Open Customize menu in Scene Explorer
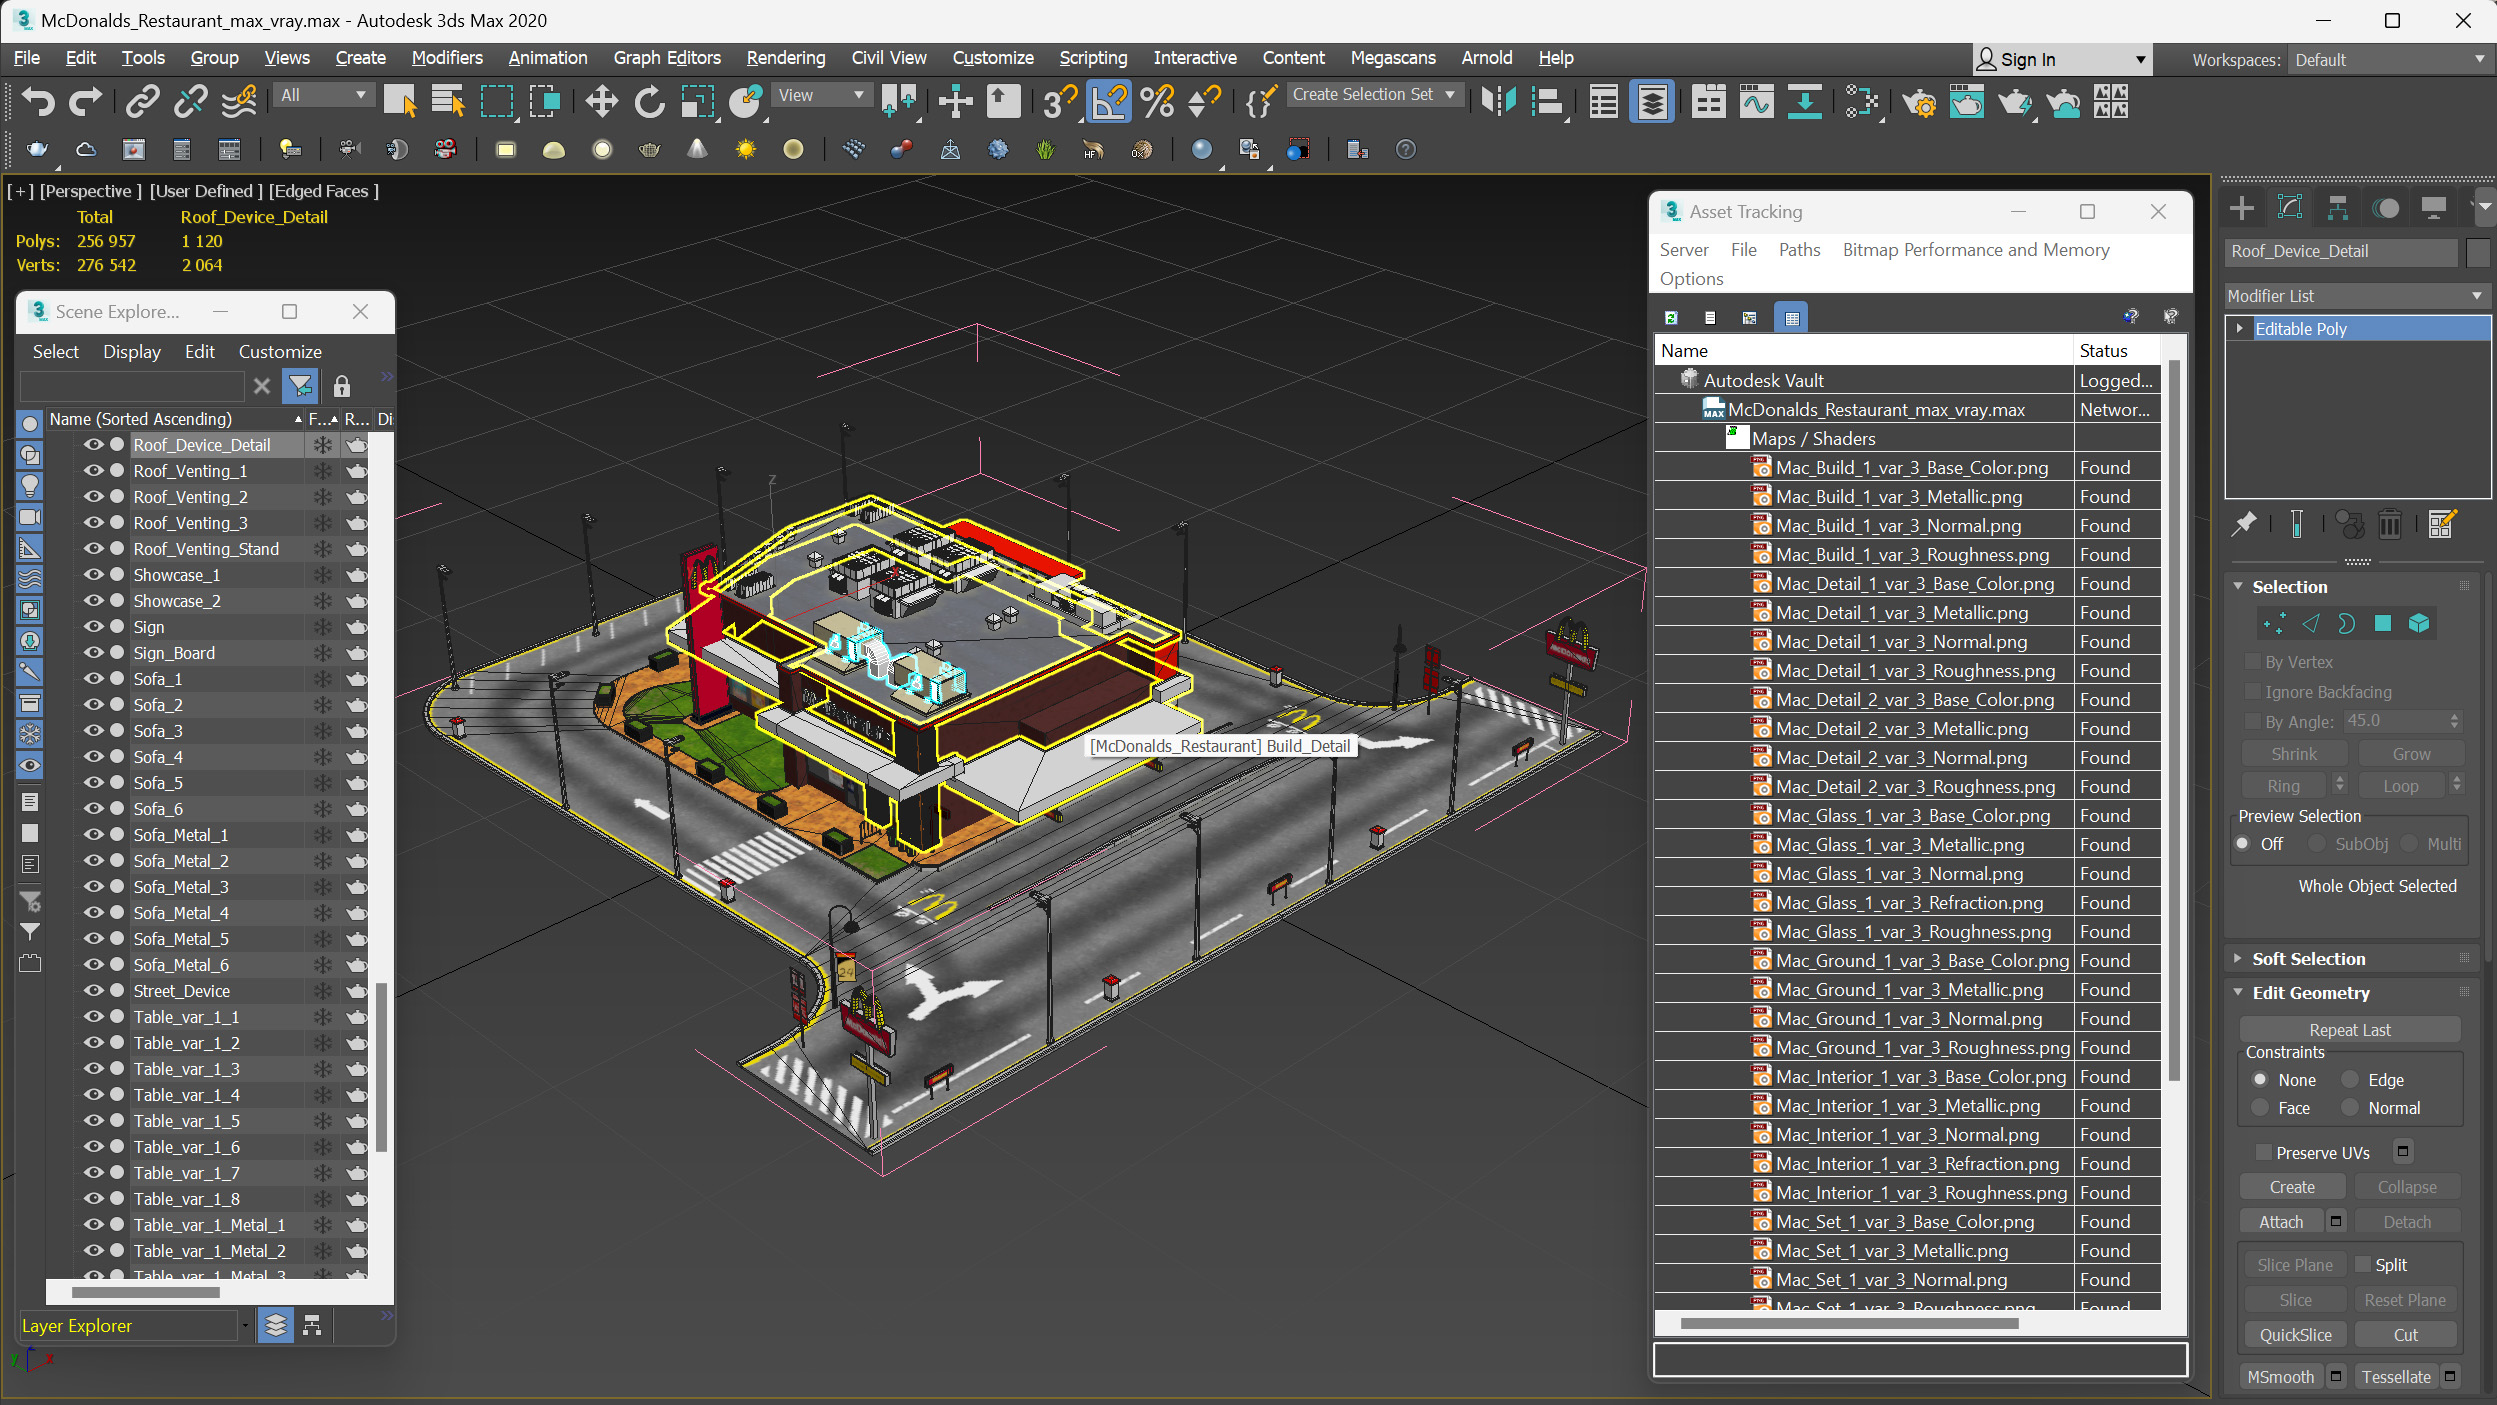This screenshot has height=1405, width=2497. pos(280,352)
